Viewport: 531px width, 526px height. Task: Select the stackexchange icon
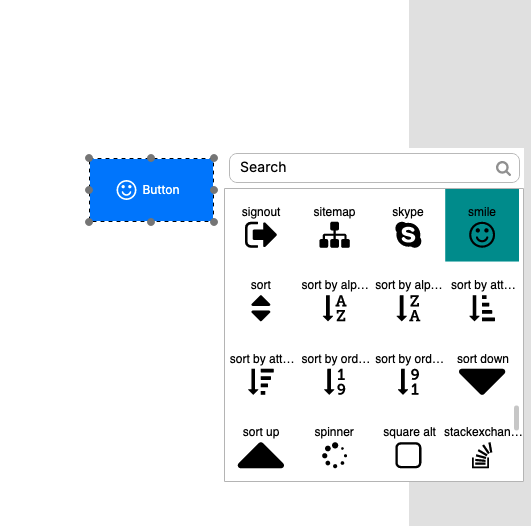click(x=482, y=455)
